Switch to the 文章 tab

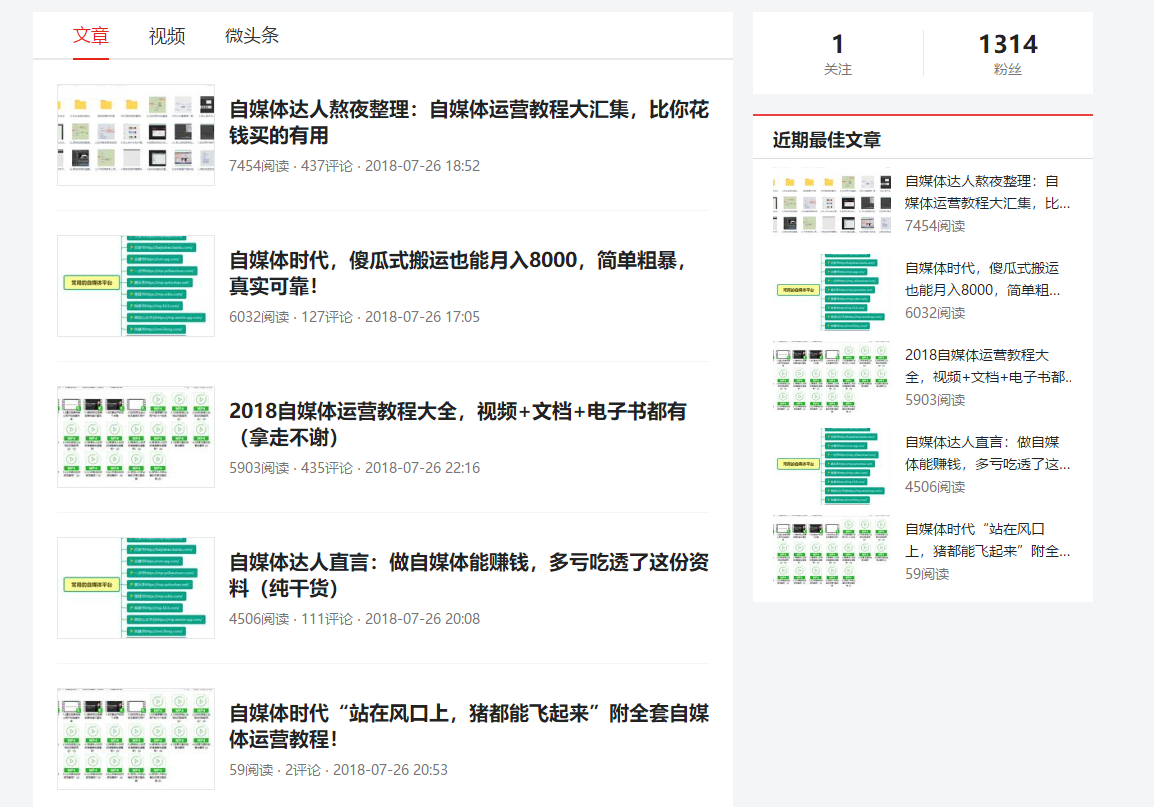click(x=91, y=35)
